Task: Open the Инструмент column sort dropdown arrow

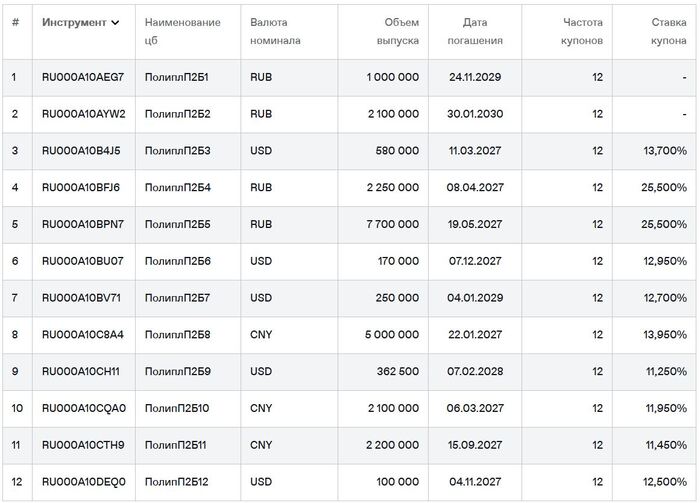Action: point(116,22)
